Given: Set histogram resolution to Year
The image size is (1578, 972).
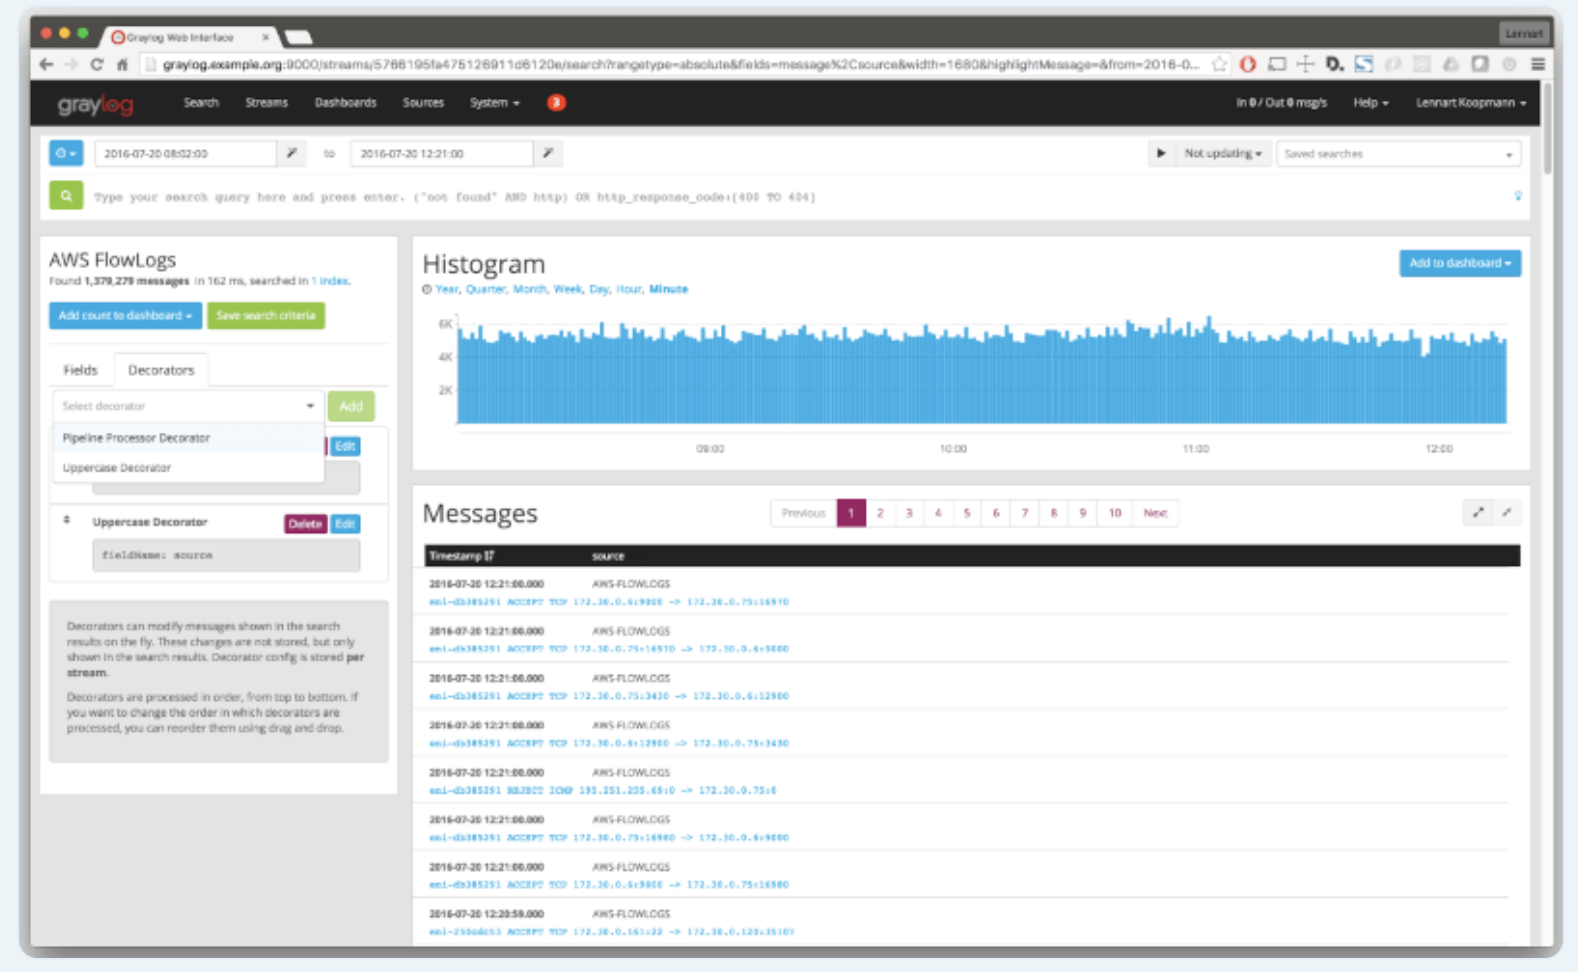Looking at the screenshot, I should point(447,289).
